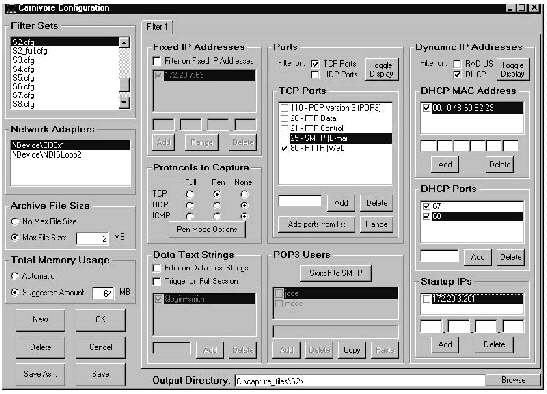The width and height of the screenshot is (547, 394).
Task: Click the Browse button
Action: click(513, 380)
